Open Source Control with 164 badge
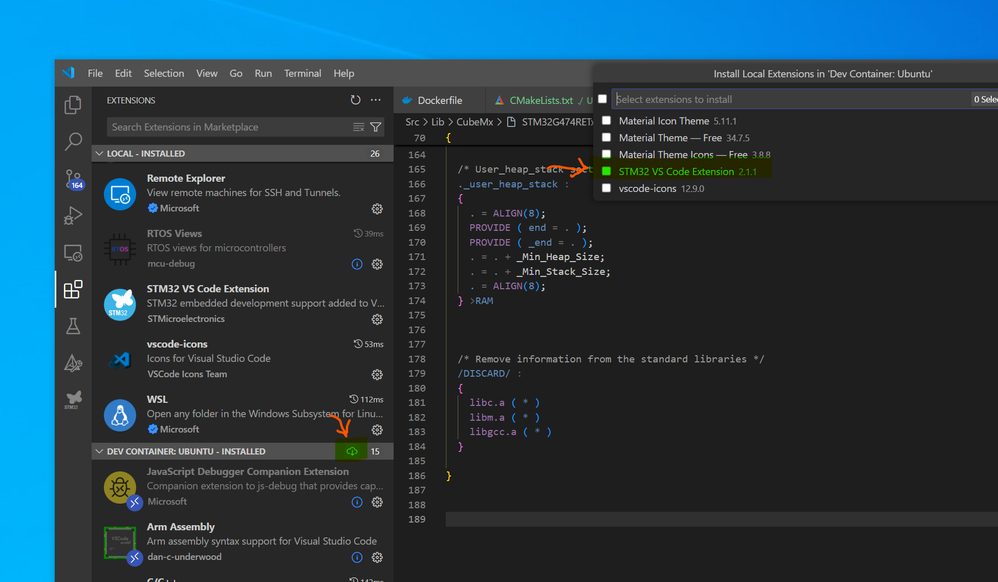 pos(73,179)
